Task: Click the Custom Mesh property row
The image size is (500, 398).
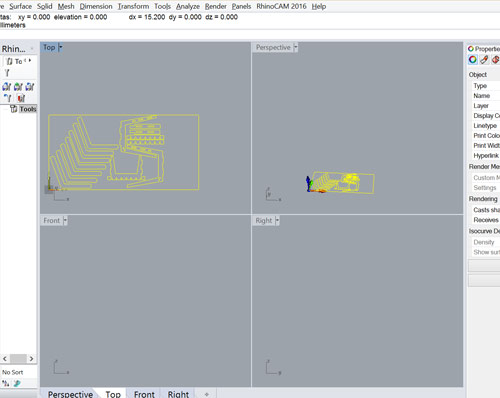Action: tap(486, 178)
